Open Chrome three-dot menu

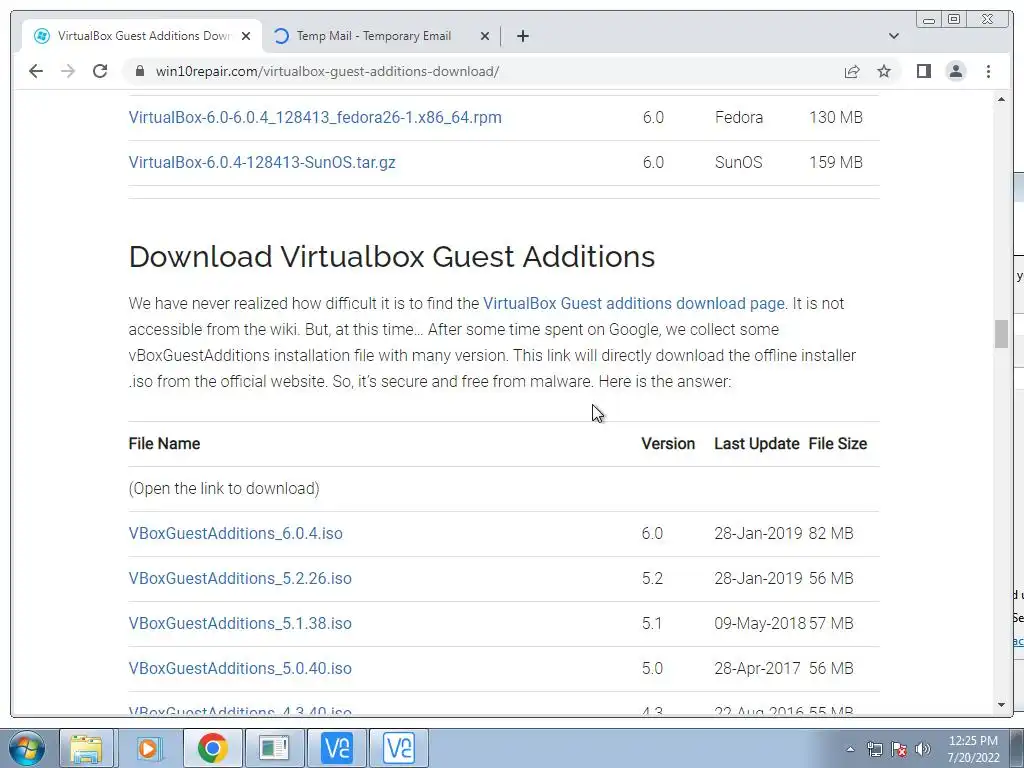pos(988,71)
